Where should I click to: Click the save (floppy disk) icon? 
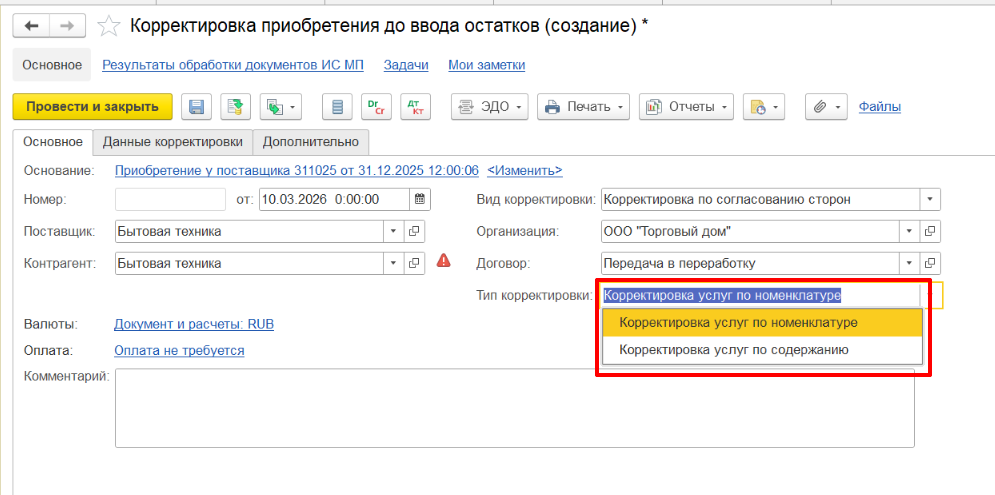pyautogui.click(x=197, y=107)
